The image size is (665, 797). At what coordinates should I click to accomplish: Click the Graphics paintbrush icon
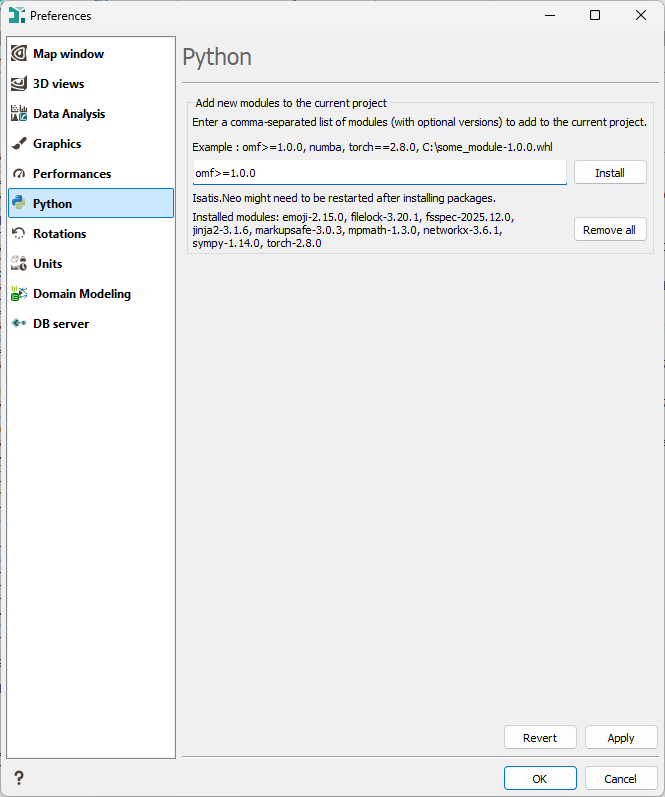tap(18, 144)
